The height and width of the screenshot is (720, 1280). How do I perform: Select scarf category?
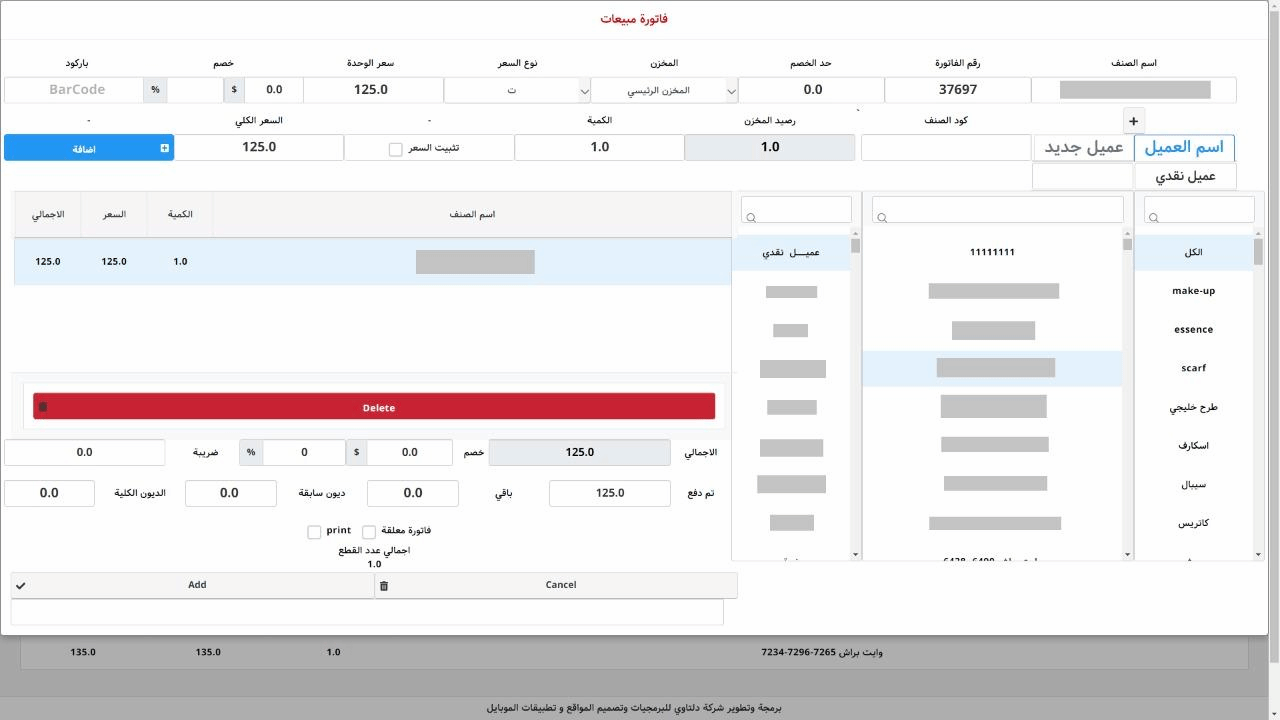point(1193,368)
